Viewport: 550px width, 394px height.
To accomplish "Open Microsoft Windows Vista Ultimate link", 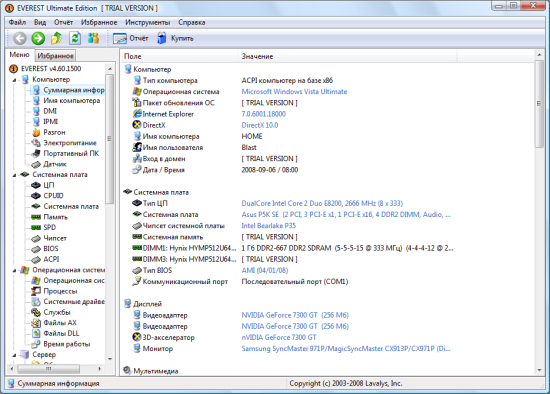I will point(294,92).
